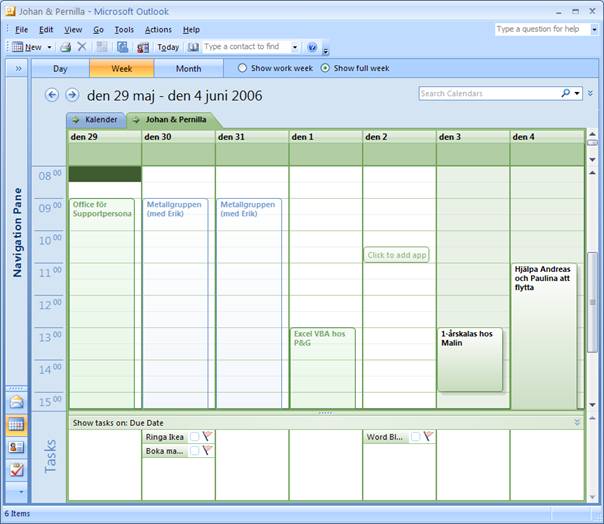Open the Go menu

[x=99, y=30]
